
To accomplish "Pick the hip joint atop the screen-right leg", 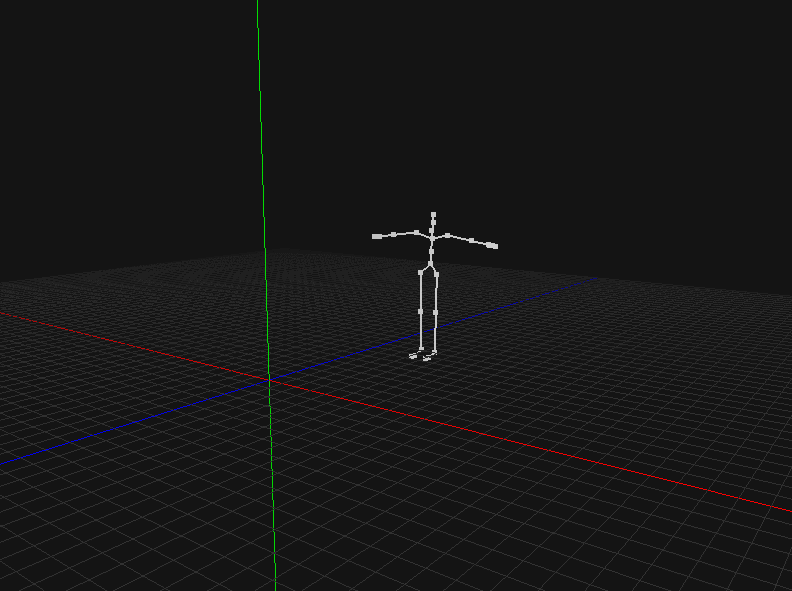I will [x=436, y=274].
